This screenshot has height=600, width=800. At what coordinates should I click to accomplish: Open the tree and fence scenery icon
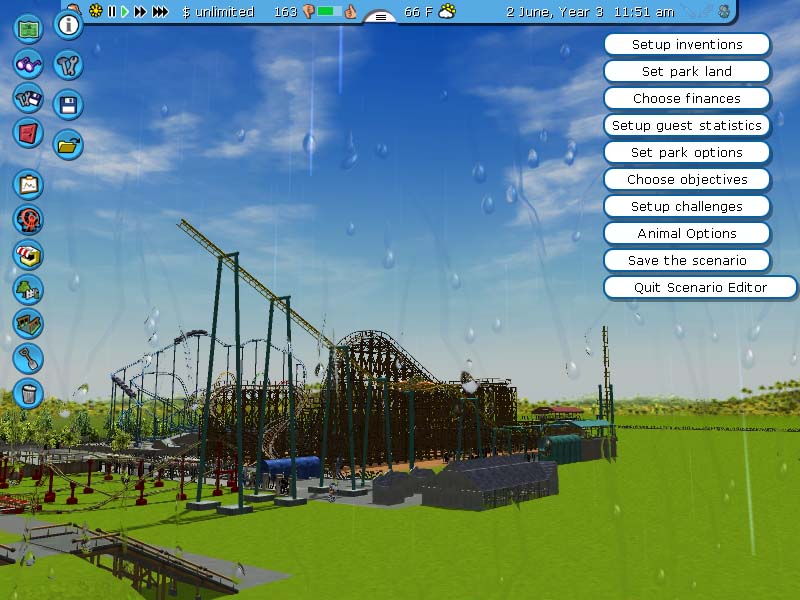click(28, 289)
